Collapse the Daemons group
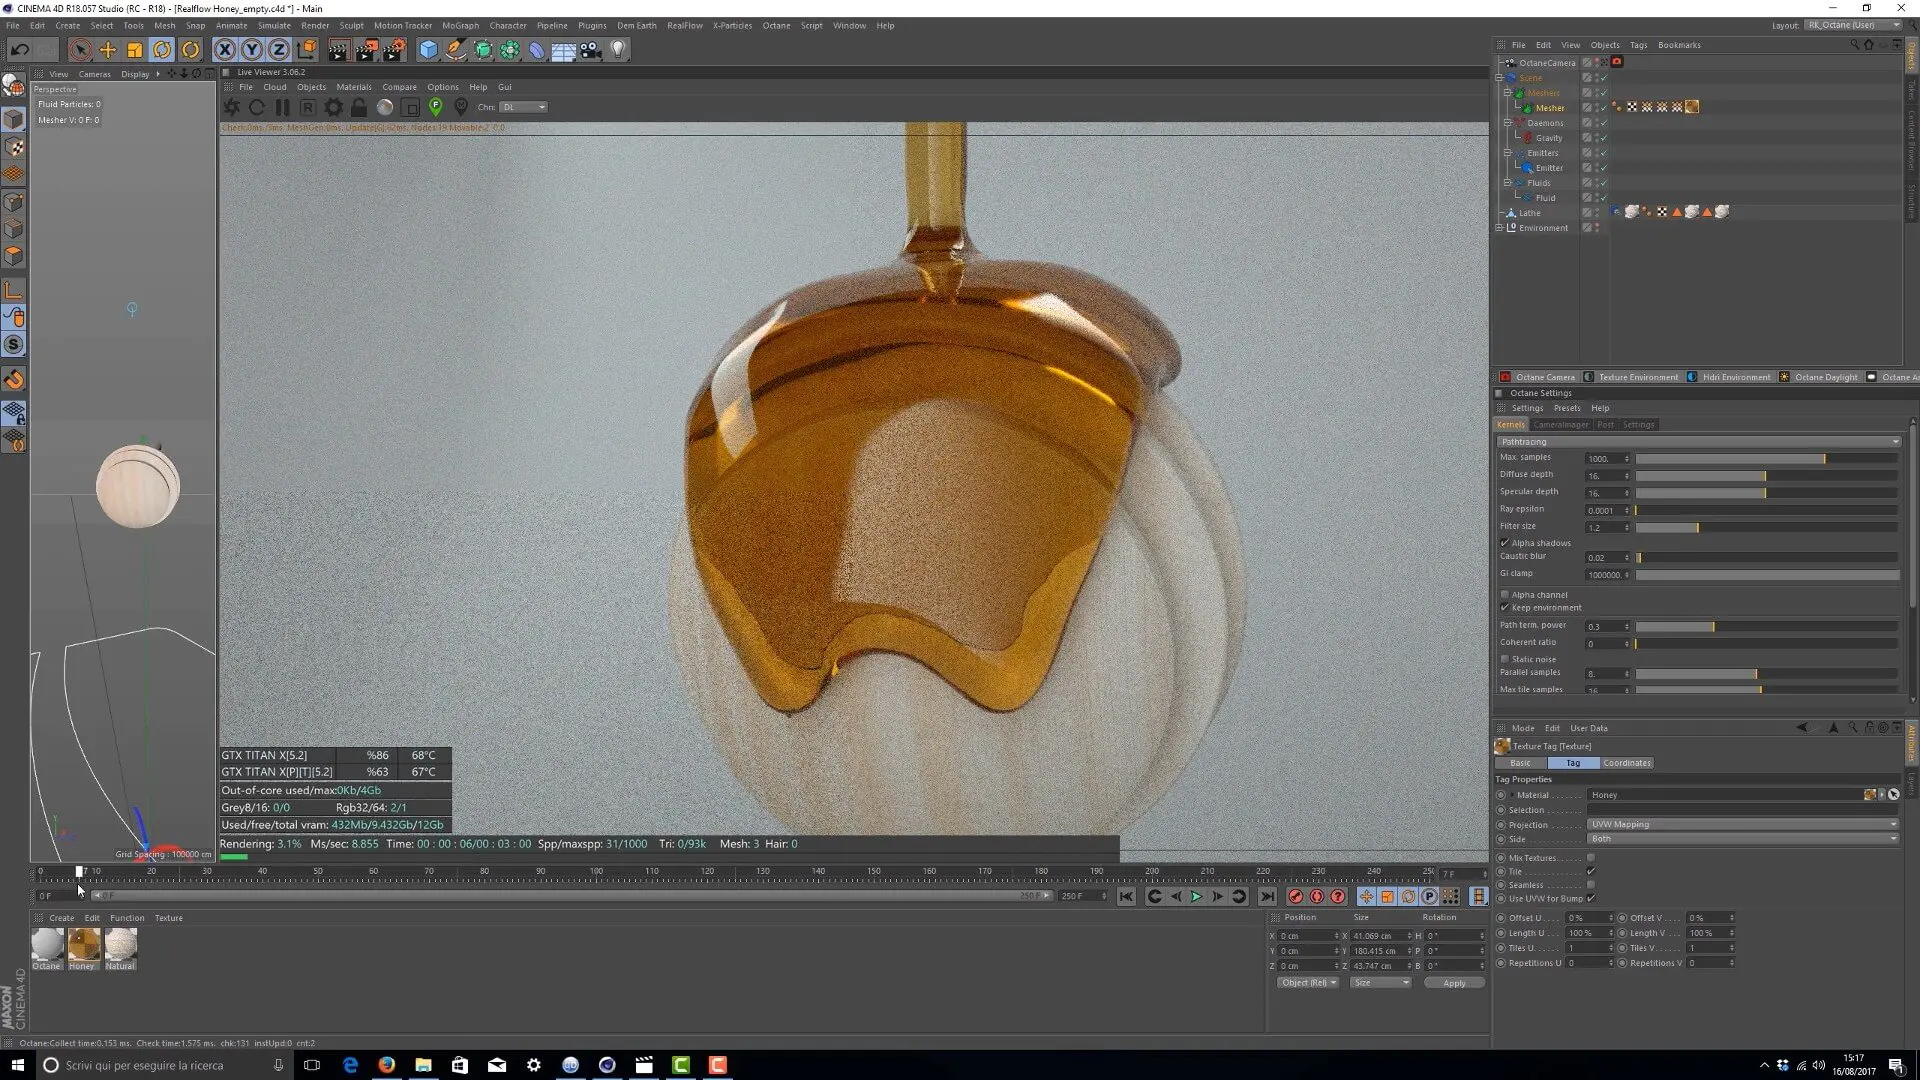This screenshot has height=1080, width=1920. [x=1507, y=123]
